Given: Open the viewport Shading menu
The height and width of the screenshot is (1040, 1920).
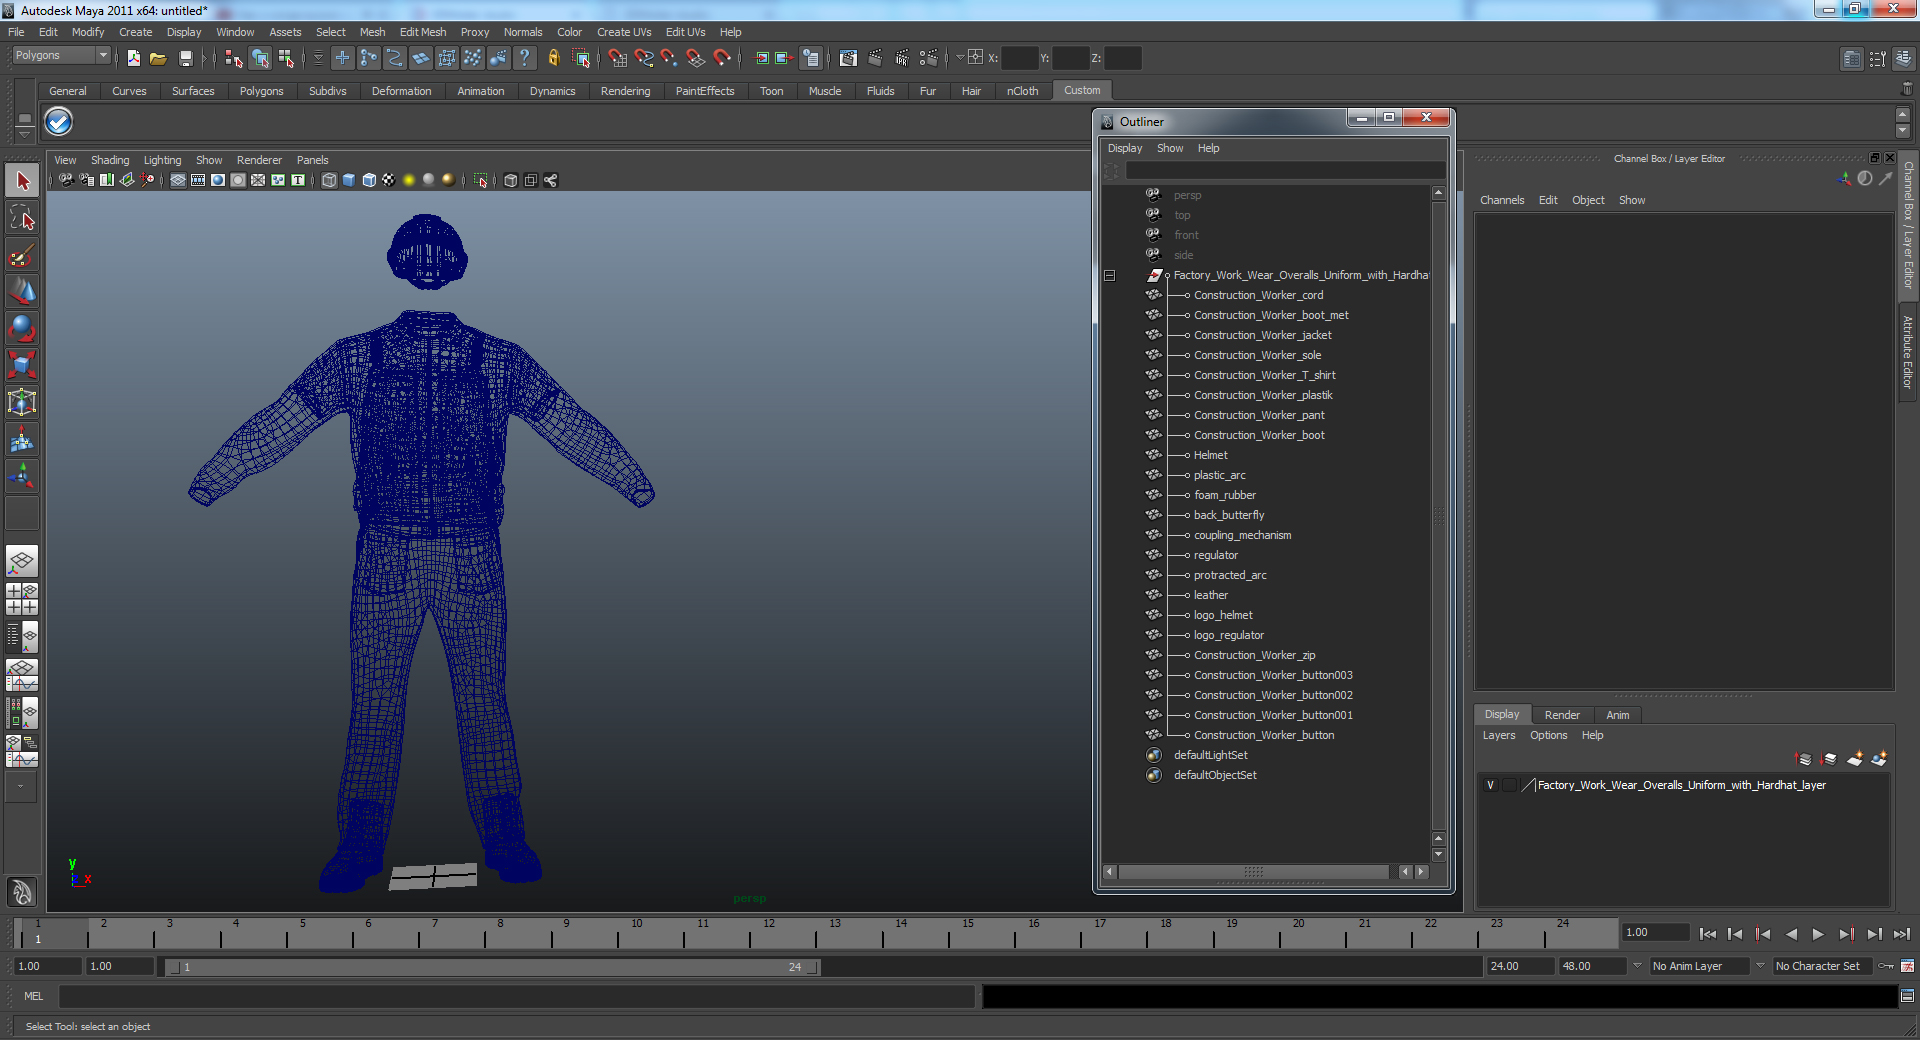Looking at the screenshot, I should [x=110, y=160].
